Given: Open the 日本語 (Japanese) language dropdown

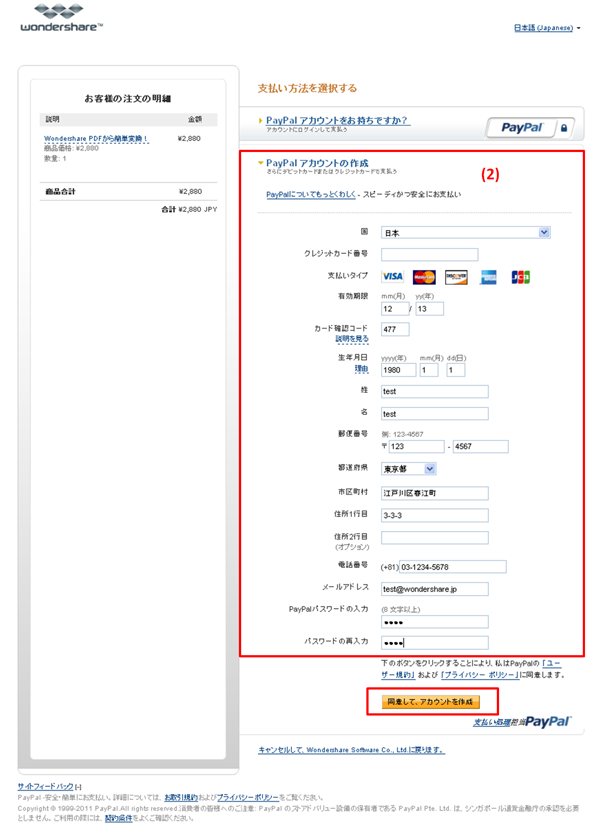Looking at the screenshot, I should point(547,27).
